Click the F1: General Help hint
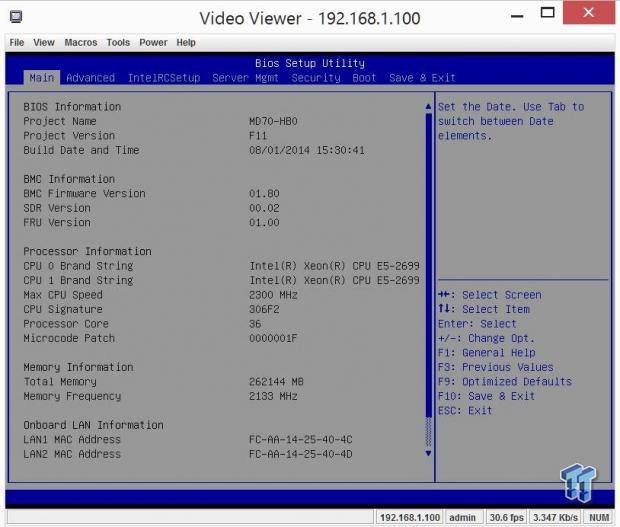The height and width of the screenshot is (527, 620). pyautogui.click(x=487, y=353)
